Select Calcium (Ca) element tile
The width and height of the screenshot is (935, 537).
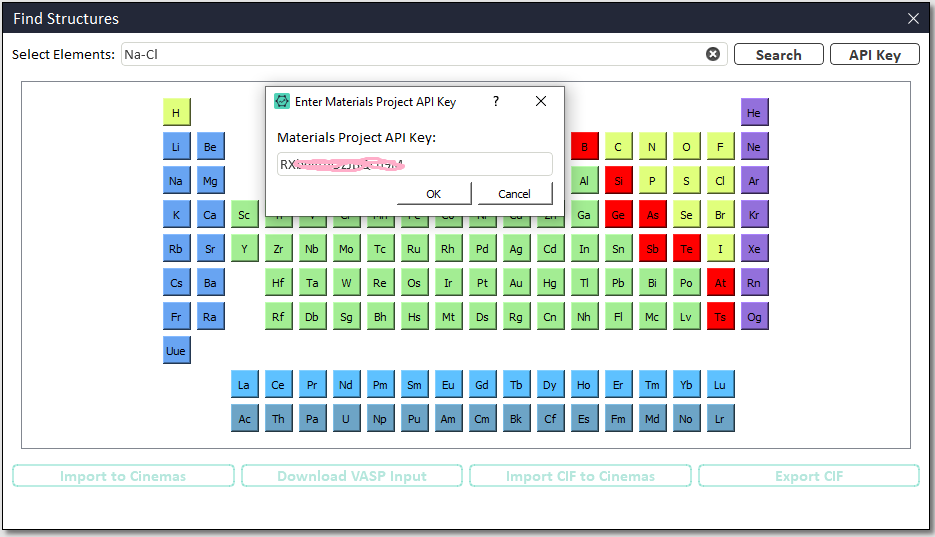(210, 215)
